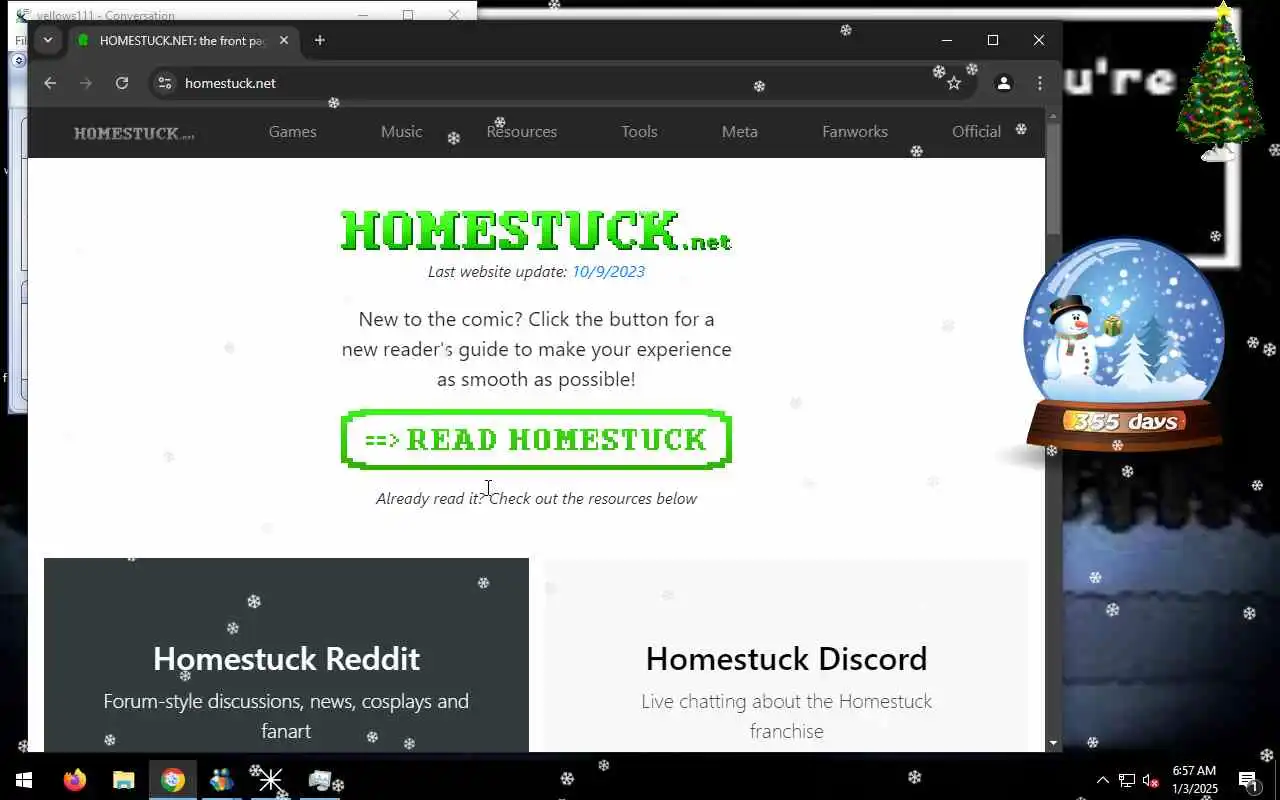
Task: Reload the homestuck.net page
Action: coord(122,83)
